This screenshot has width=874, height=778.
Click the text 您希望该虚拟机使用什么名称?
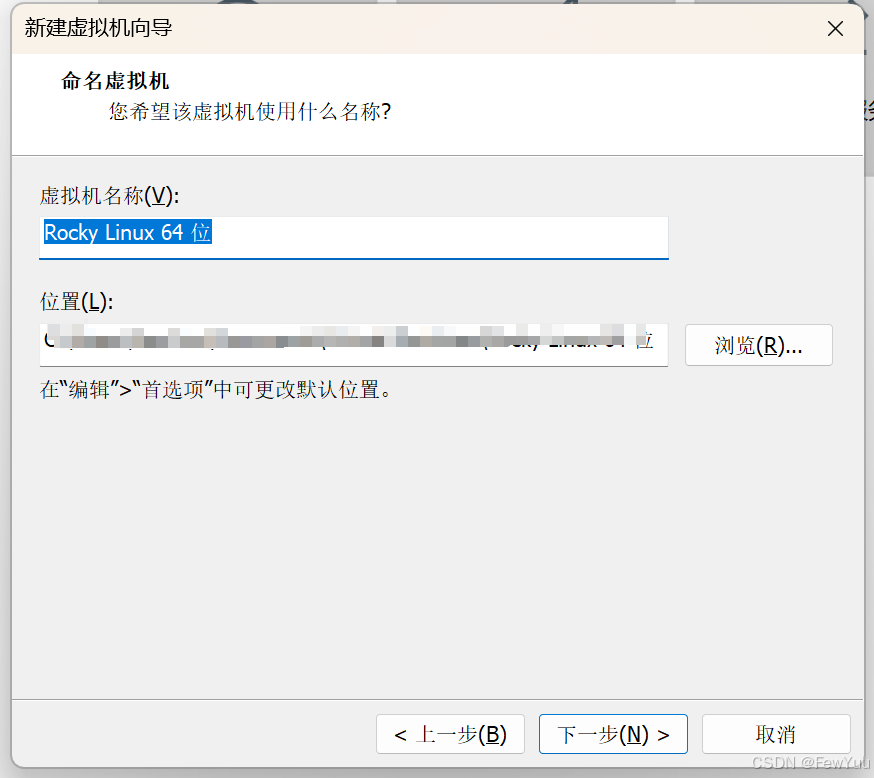coord(250,111)
